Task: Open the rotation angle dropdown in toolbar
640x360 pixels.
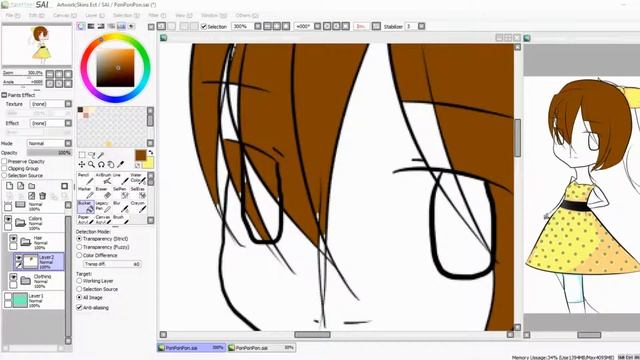Action: click(317, 26)
